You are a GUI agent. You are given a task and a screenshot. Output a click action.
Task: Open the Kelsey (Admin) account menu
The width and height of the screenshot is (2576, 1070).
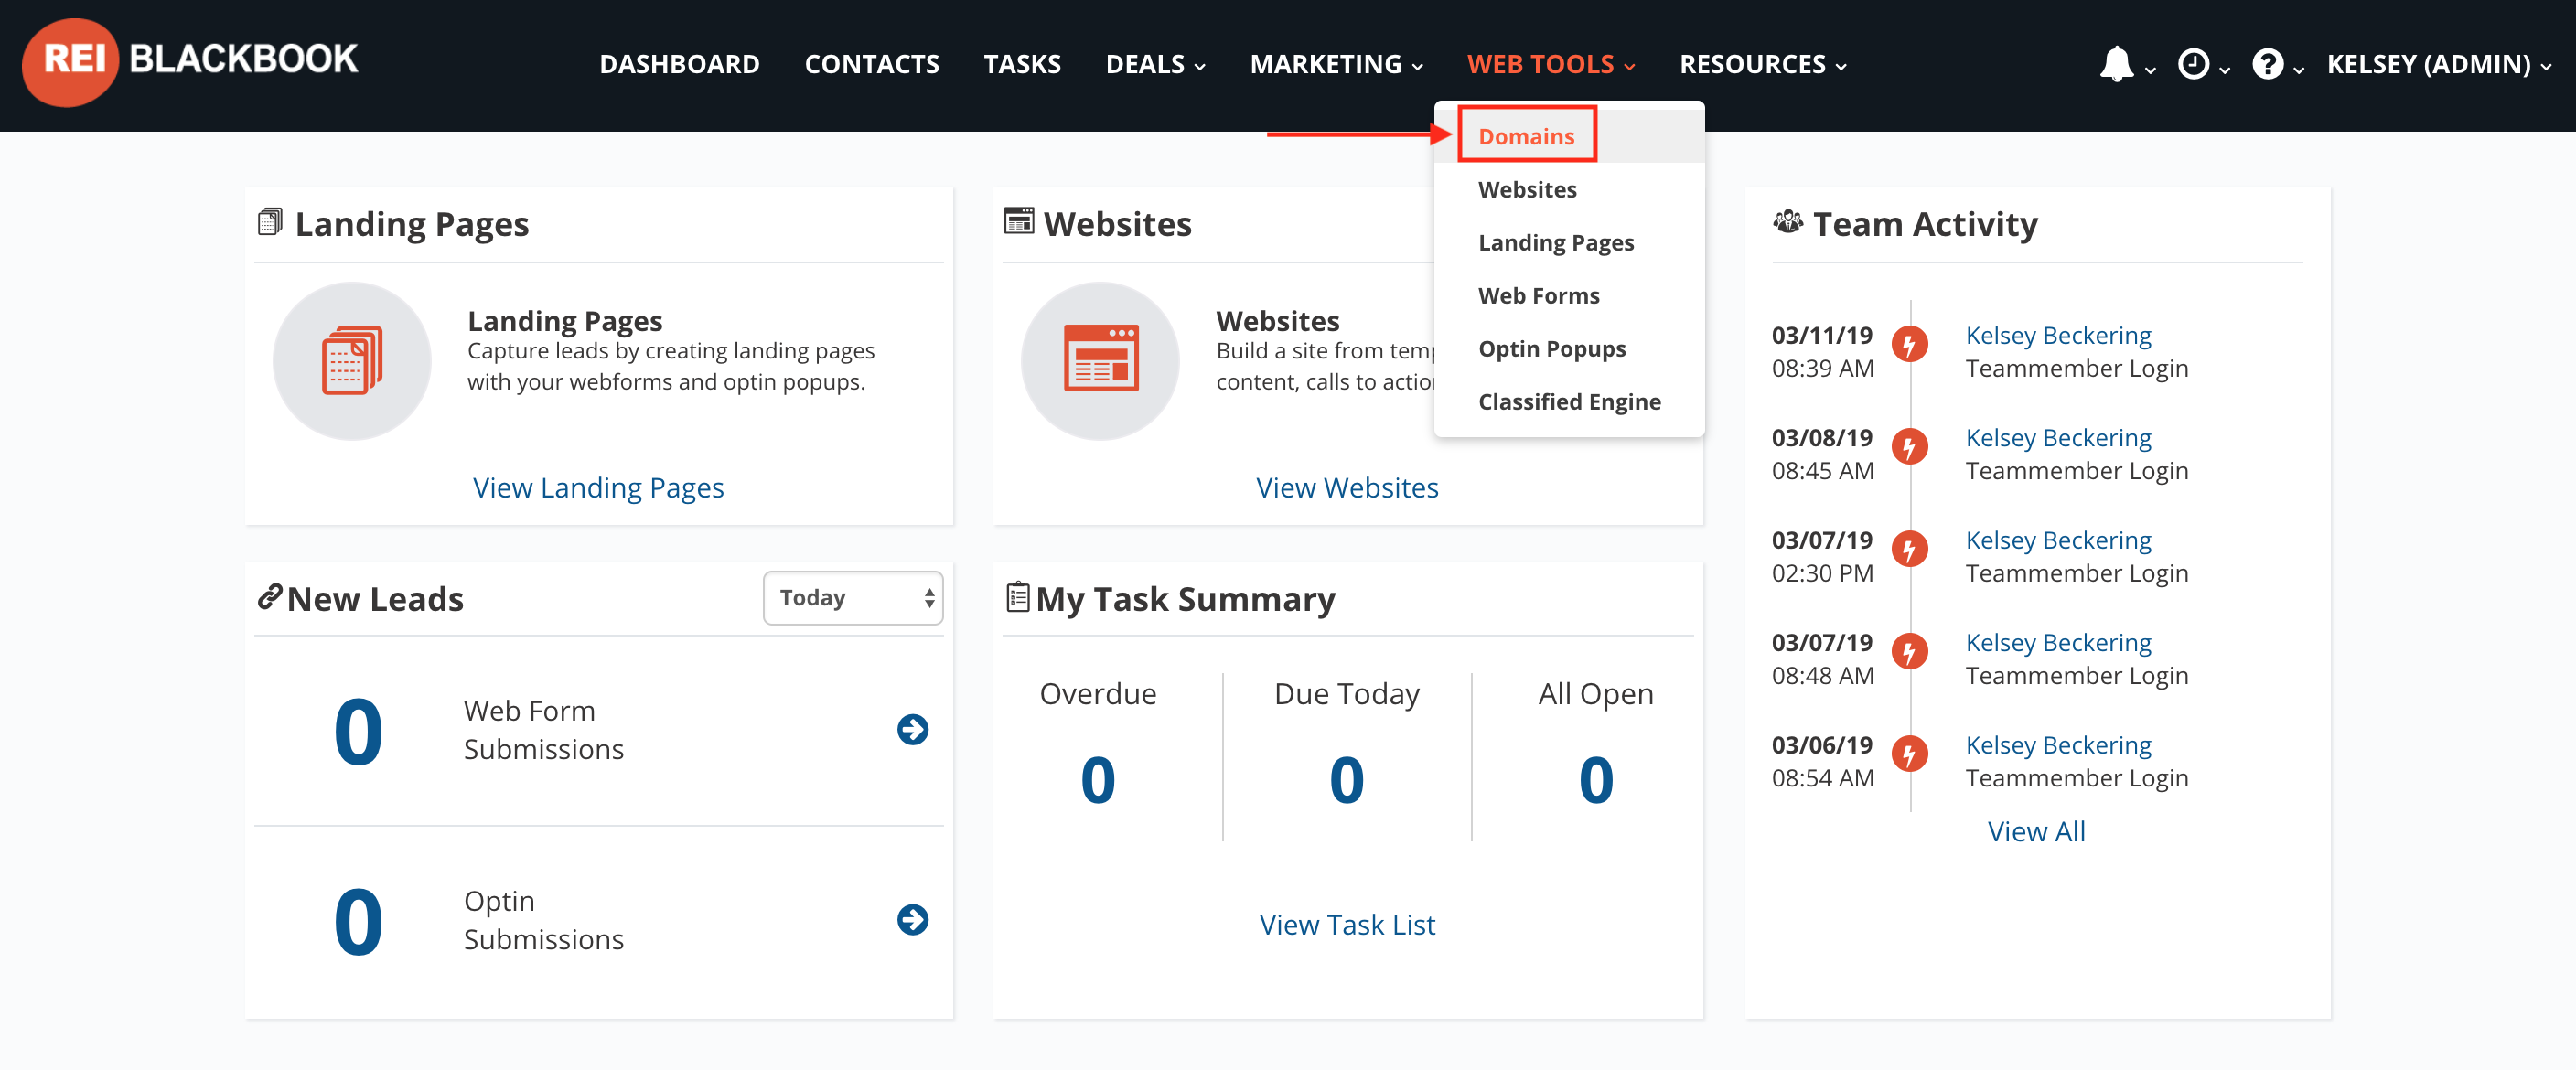click(2438, 64)
